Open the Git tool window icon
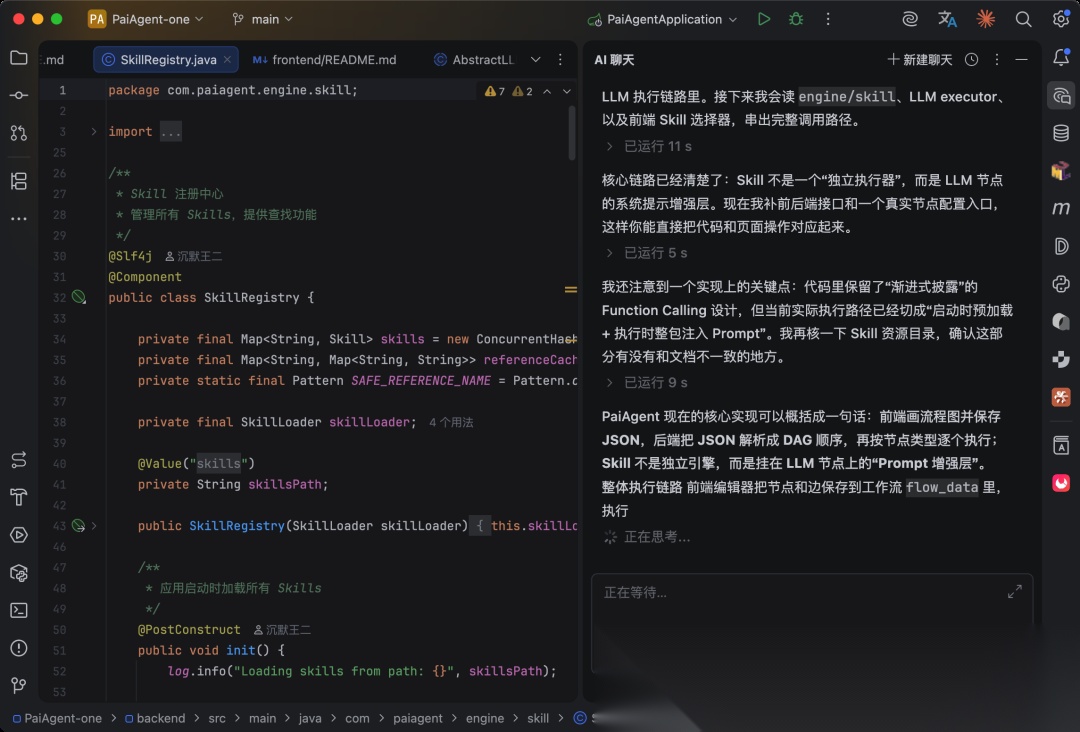The height and width of the screenshot is (732, 1080). [x=19, y=685]
